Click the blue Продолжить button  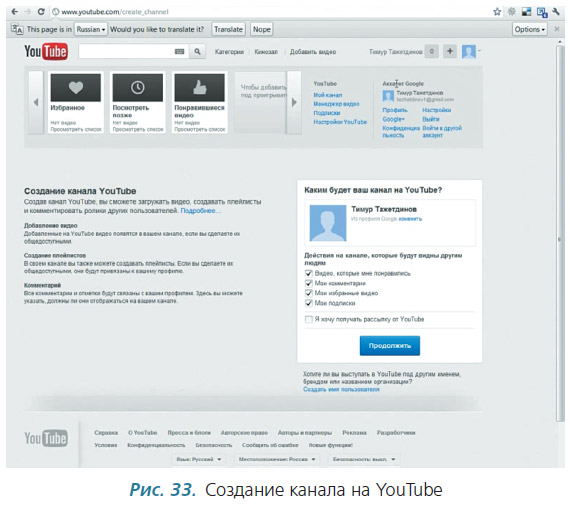pyautogui.click(x=390, y=346)
